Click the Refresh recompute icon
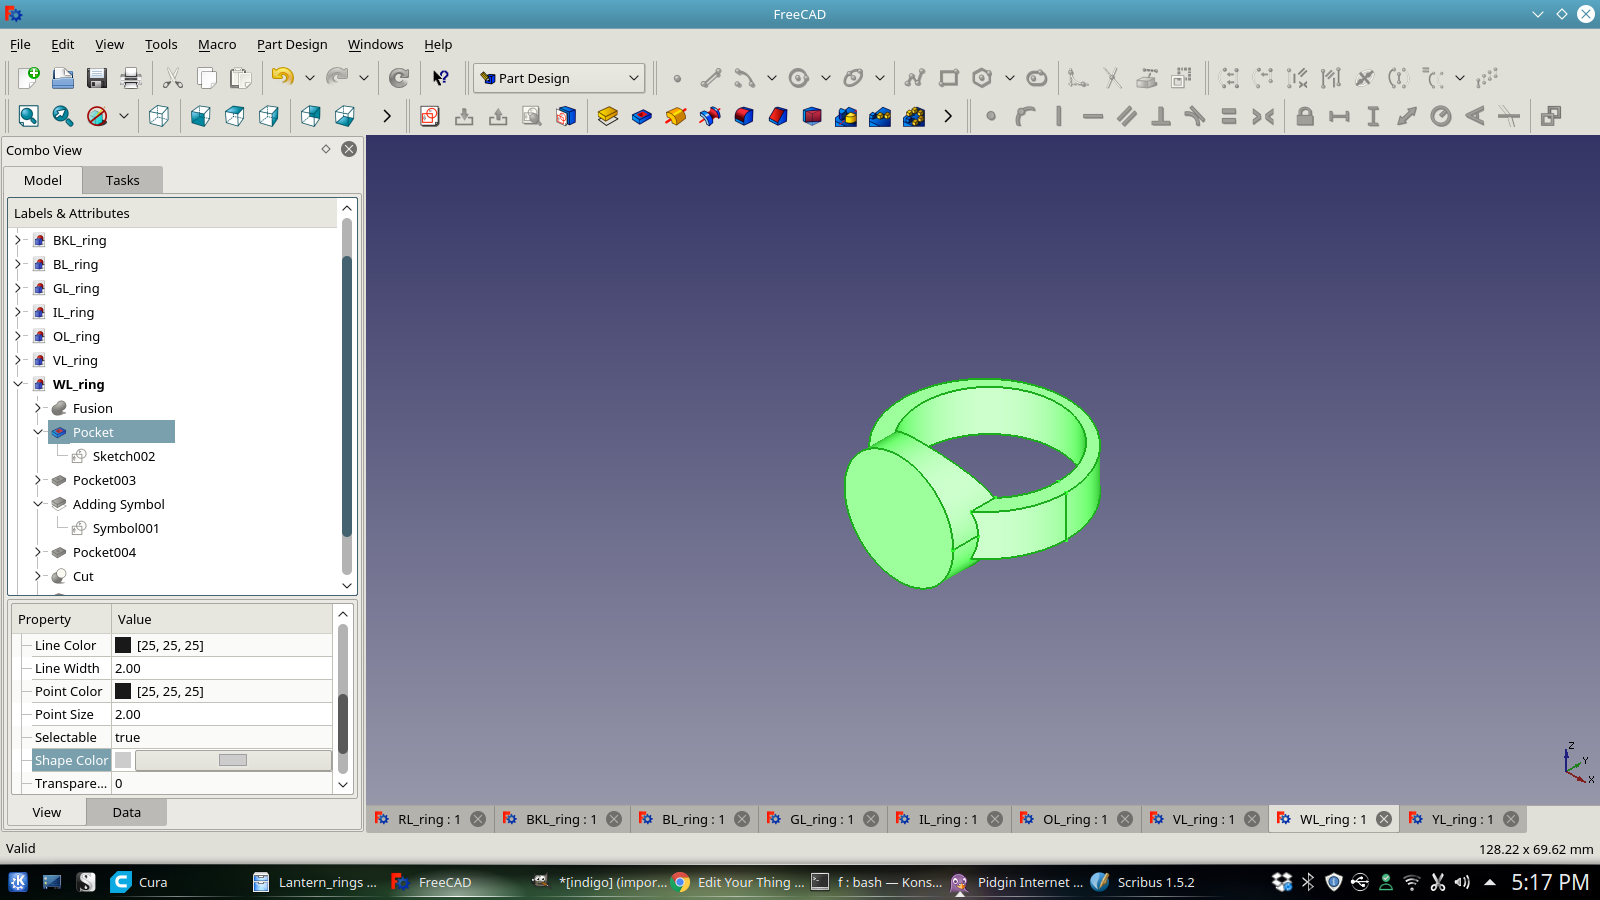The width and height of the screenshot is (1600, 900). [x=399, y=78]
